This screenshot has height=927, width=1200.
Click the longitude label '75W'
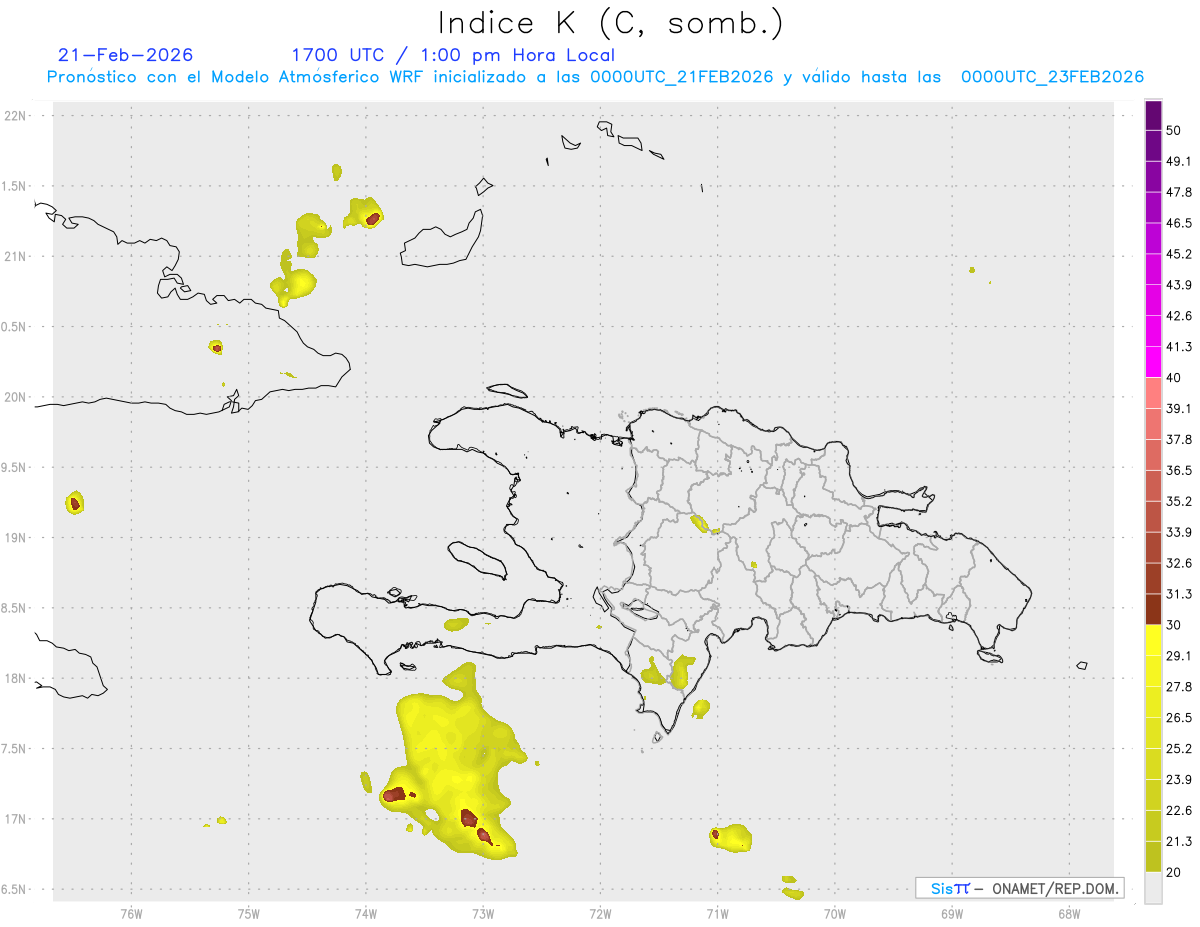point(249,914)
